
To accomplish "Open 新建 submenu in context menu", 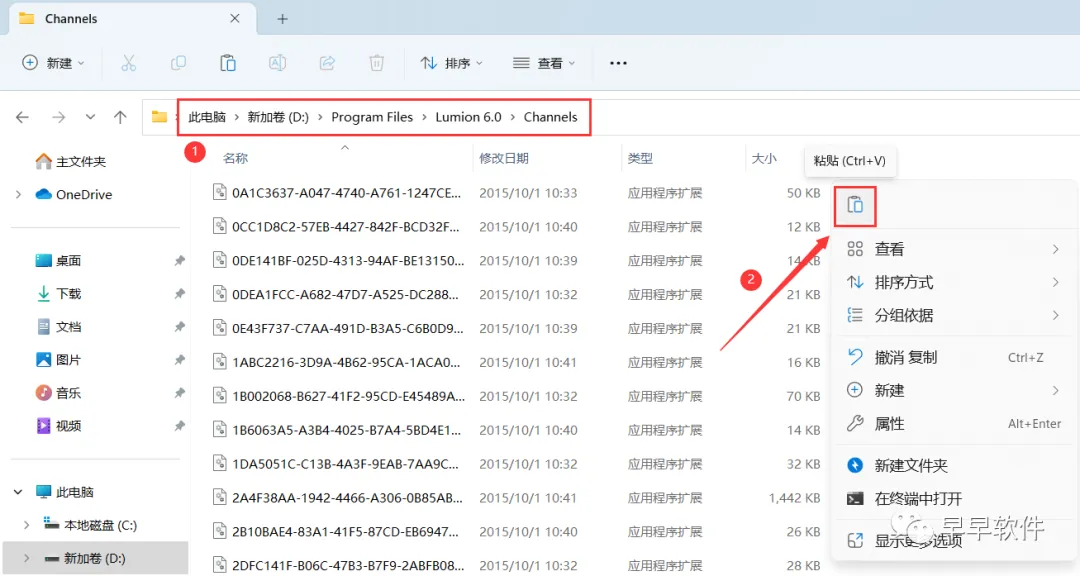I will tap(954, 391).
